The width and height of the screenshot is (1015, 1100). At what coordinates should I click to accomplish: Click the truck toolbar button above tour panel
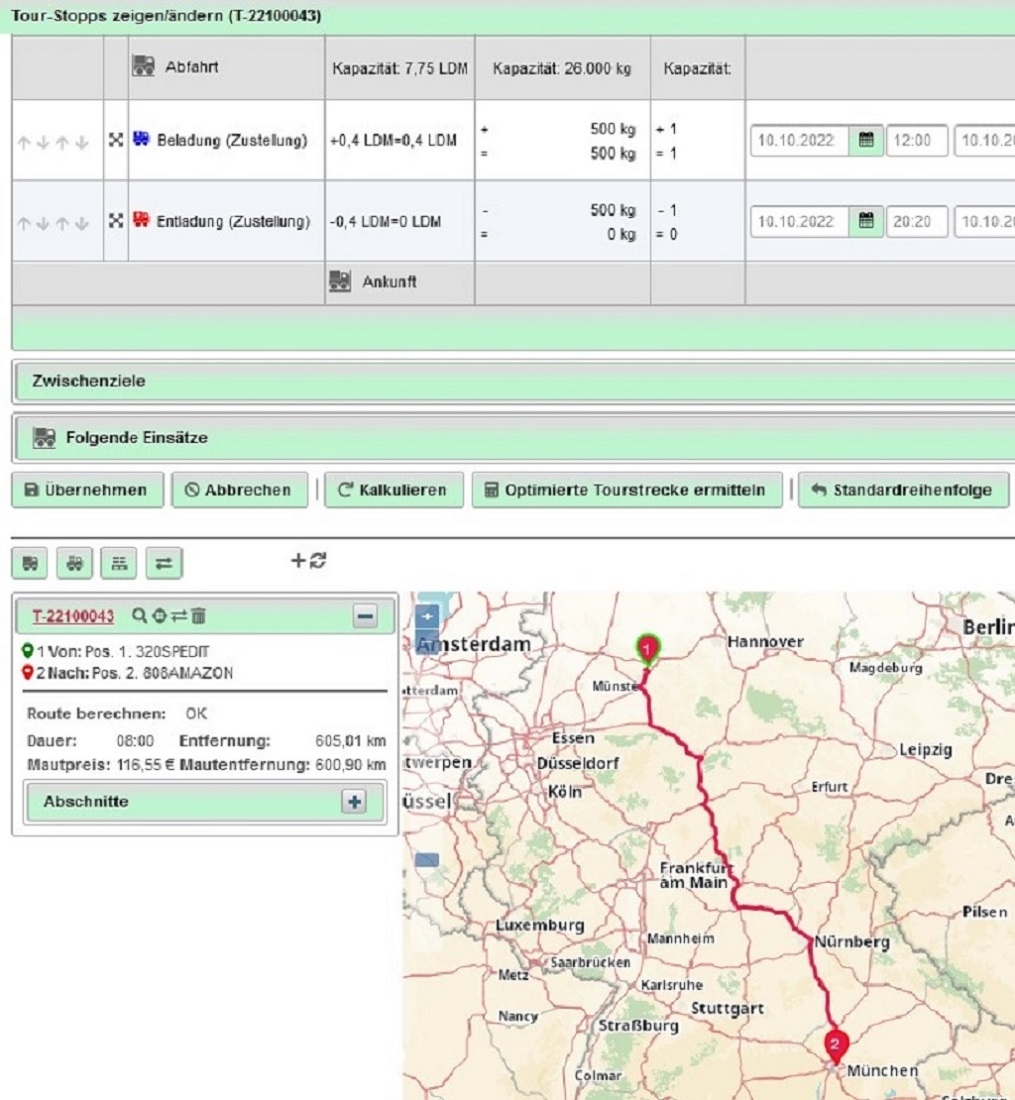pyautogui.click(x=29, y=563)
